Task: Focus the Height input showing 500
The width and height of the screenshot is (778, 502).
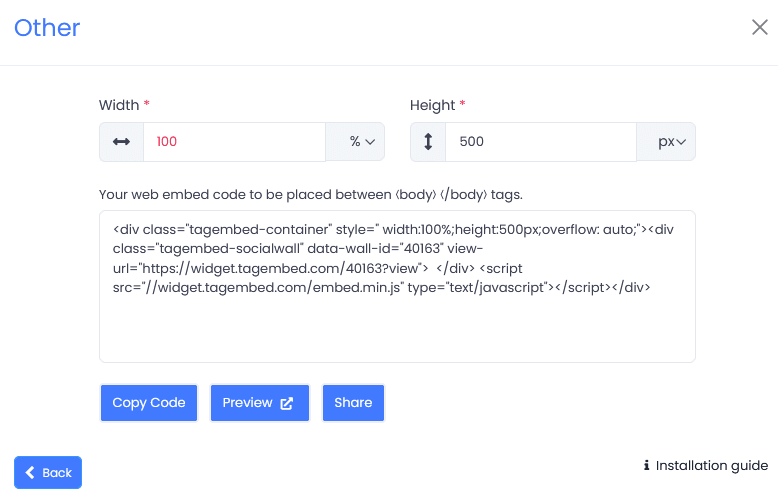Action: tap(541, 142)
